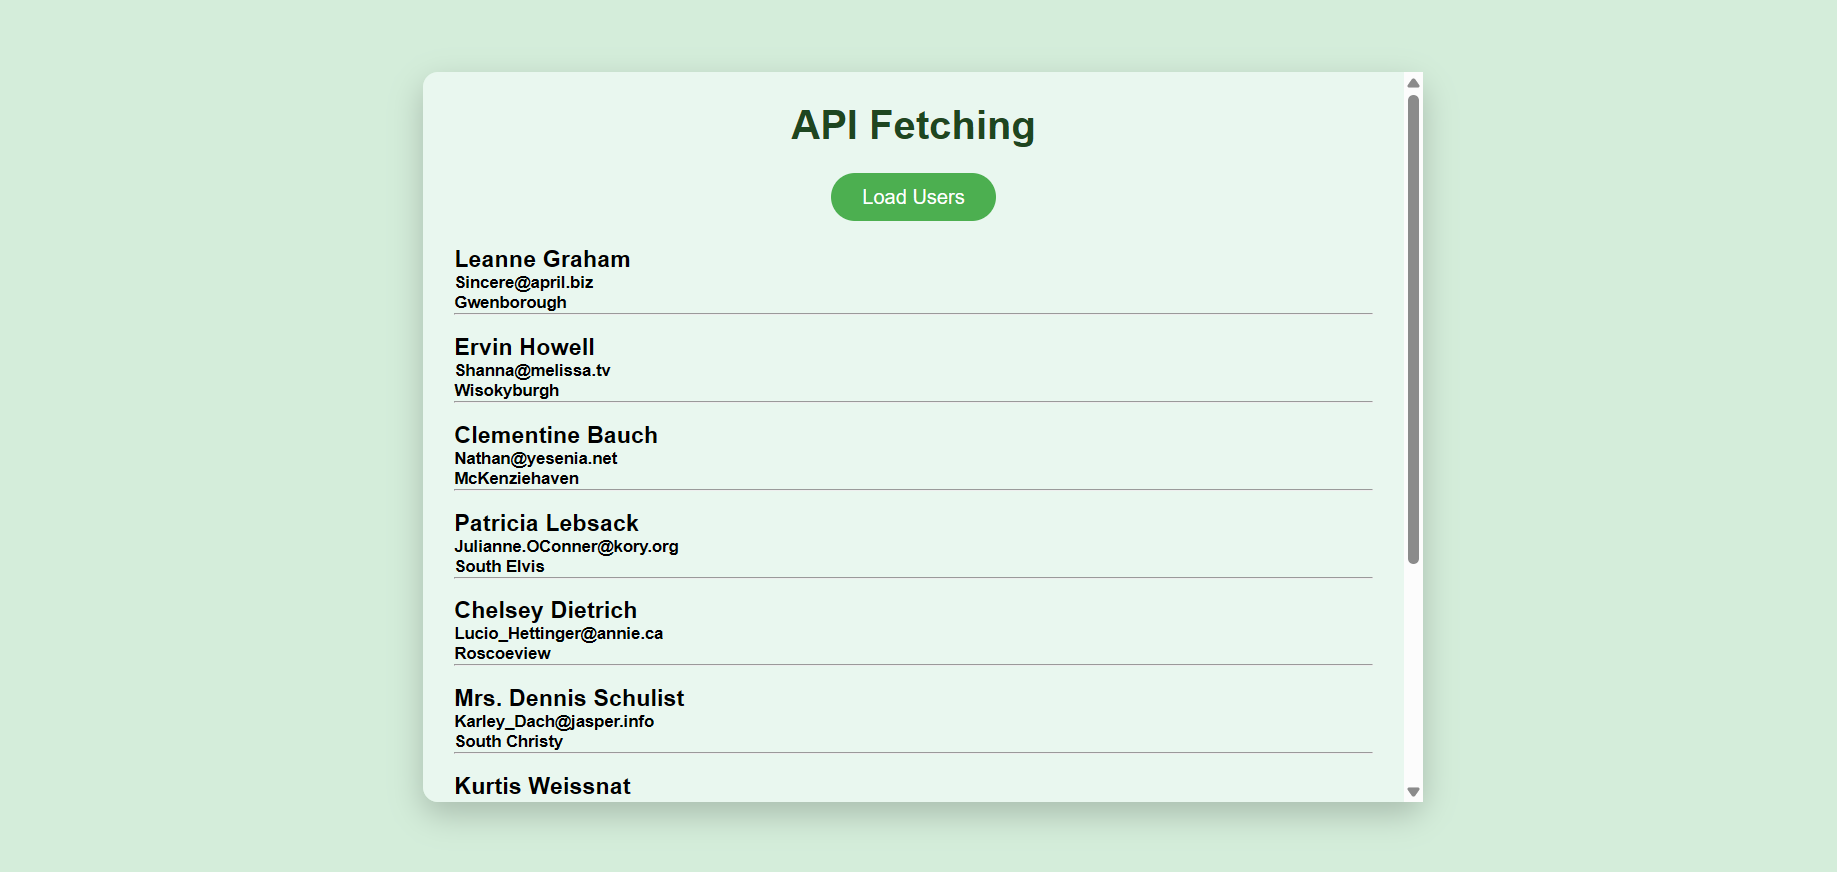Select the Leanne Graham user name
The image size is (1837, 872).
point(542,260)
